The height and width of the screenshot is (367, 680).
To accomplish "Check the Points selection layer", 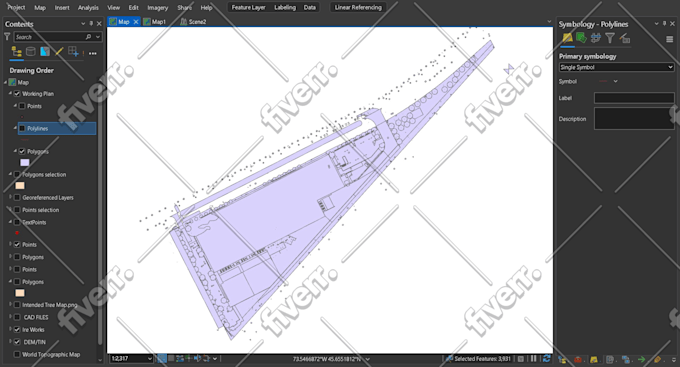I will [x=17, y=210].
